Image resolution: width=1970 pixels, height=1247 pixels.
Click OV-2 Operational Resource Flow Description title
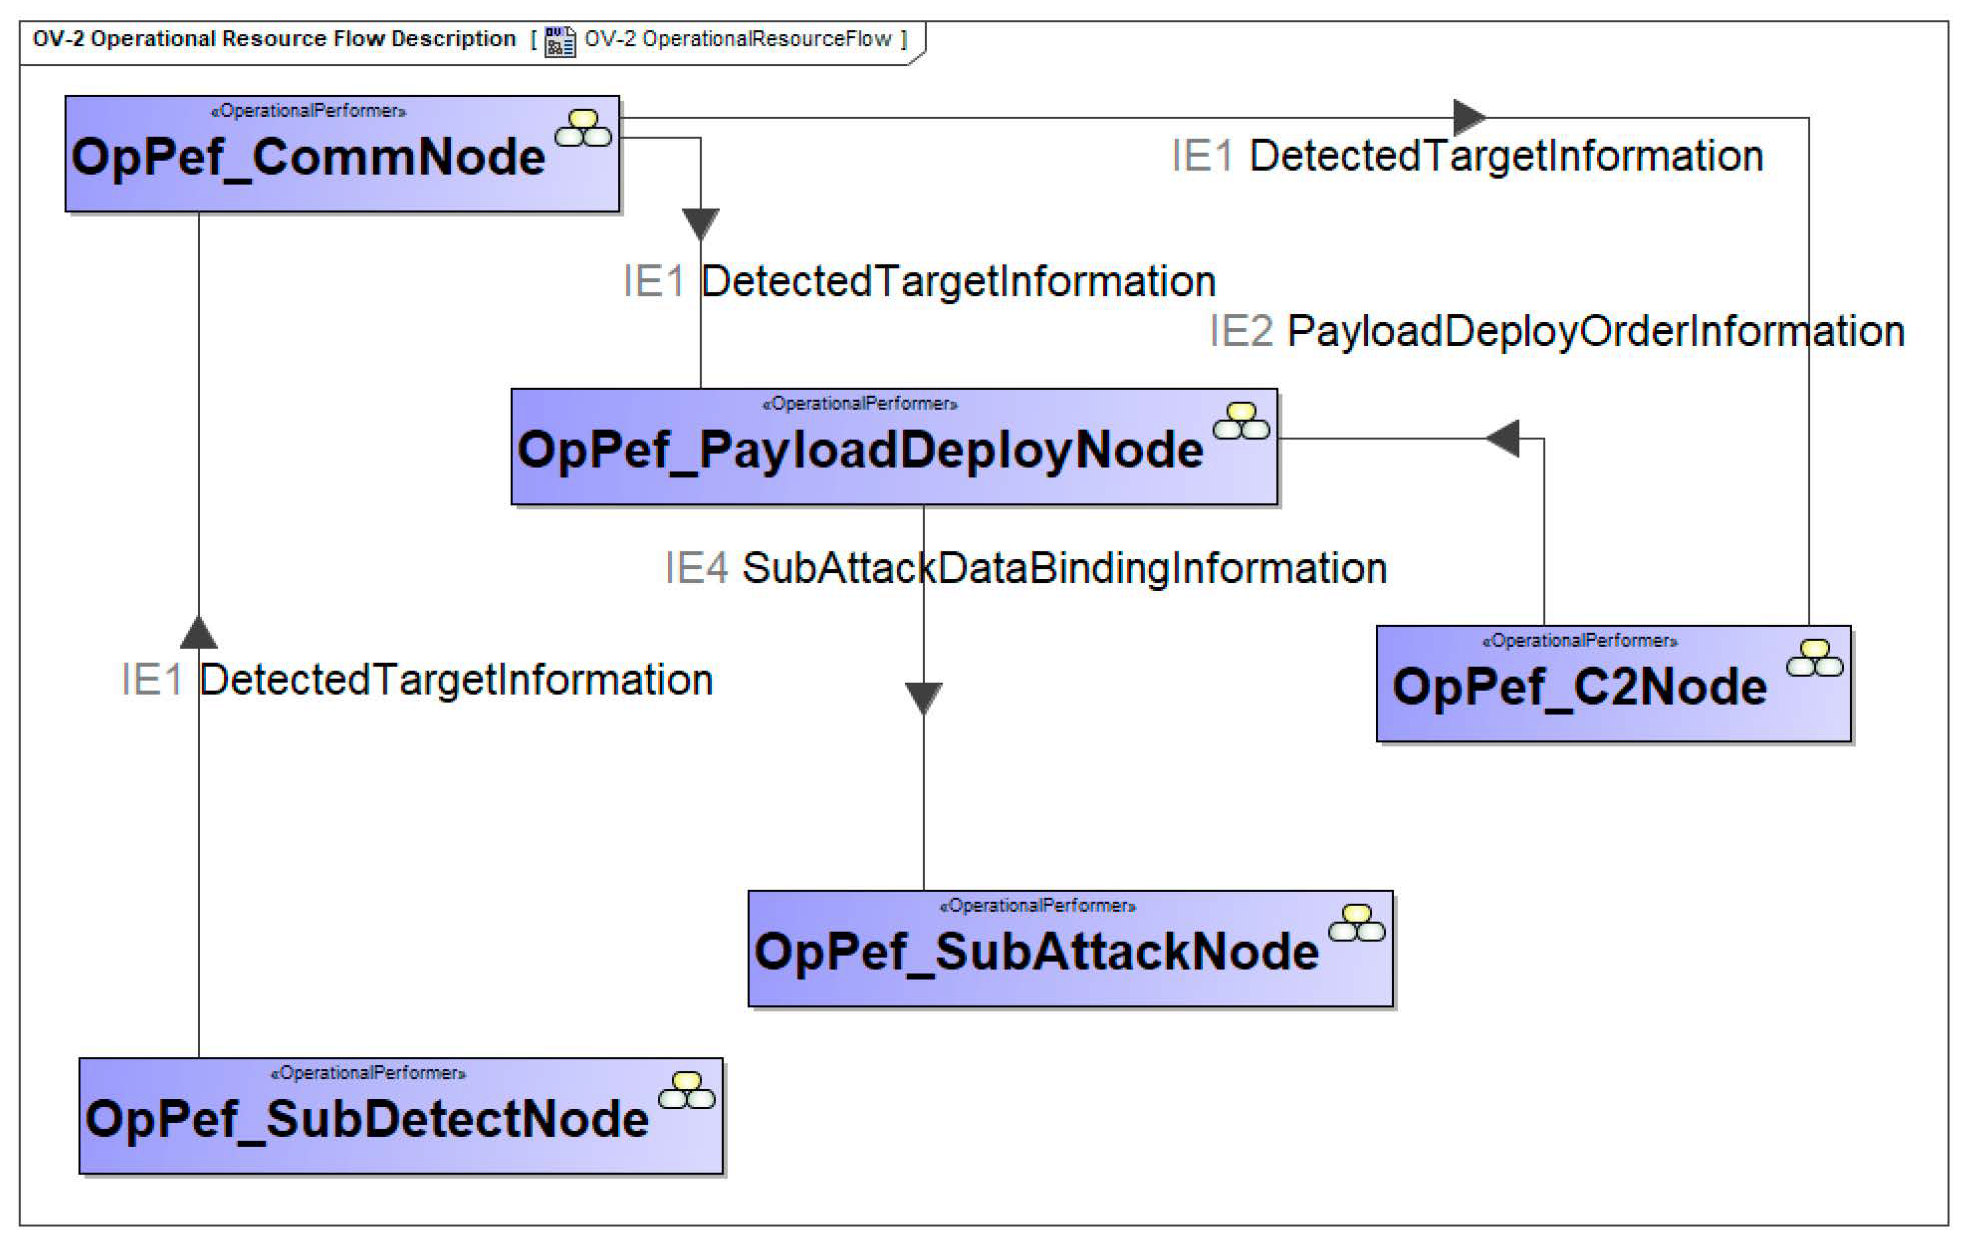tap(274, 39)
